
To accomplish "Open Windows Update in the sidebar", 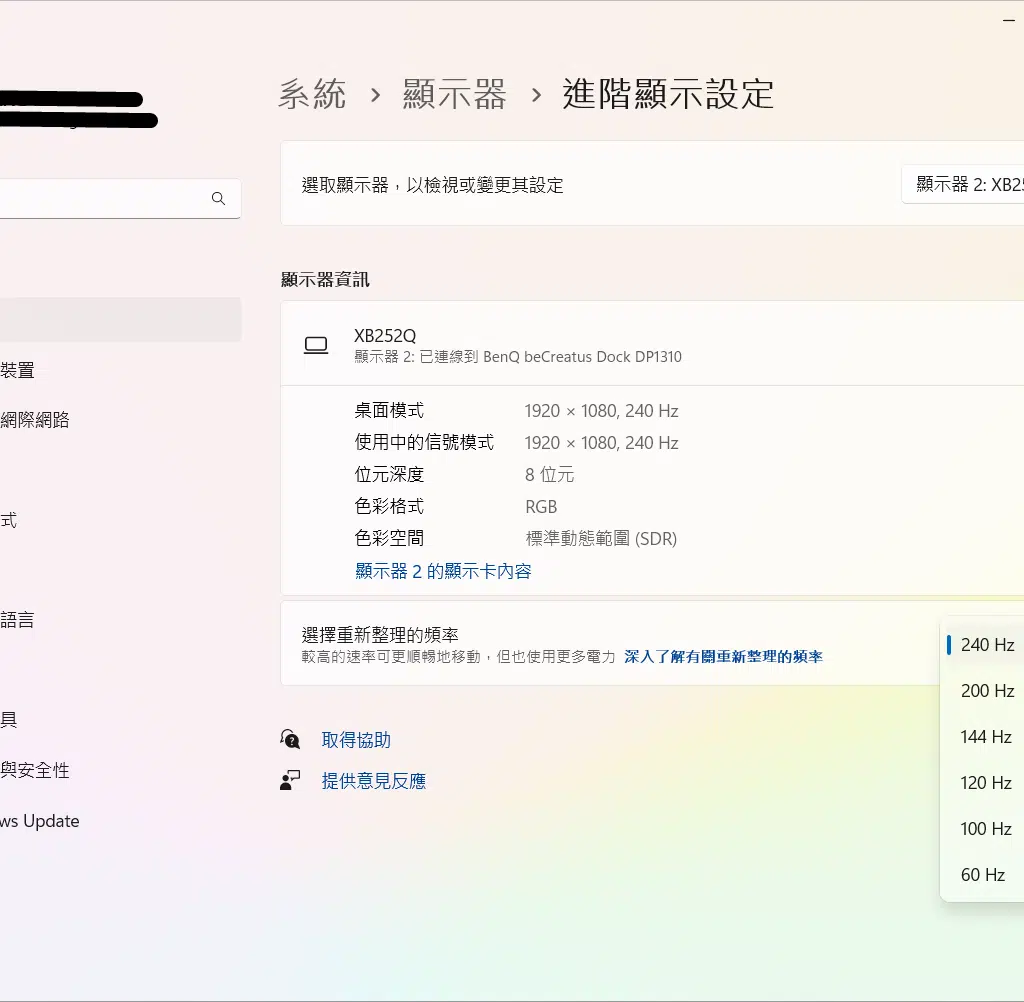I will pyautogui.click(x=40, y=821).
